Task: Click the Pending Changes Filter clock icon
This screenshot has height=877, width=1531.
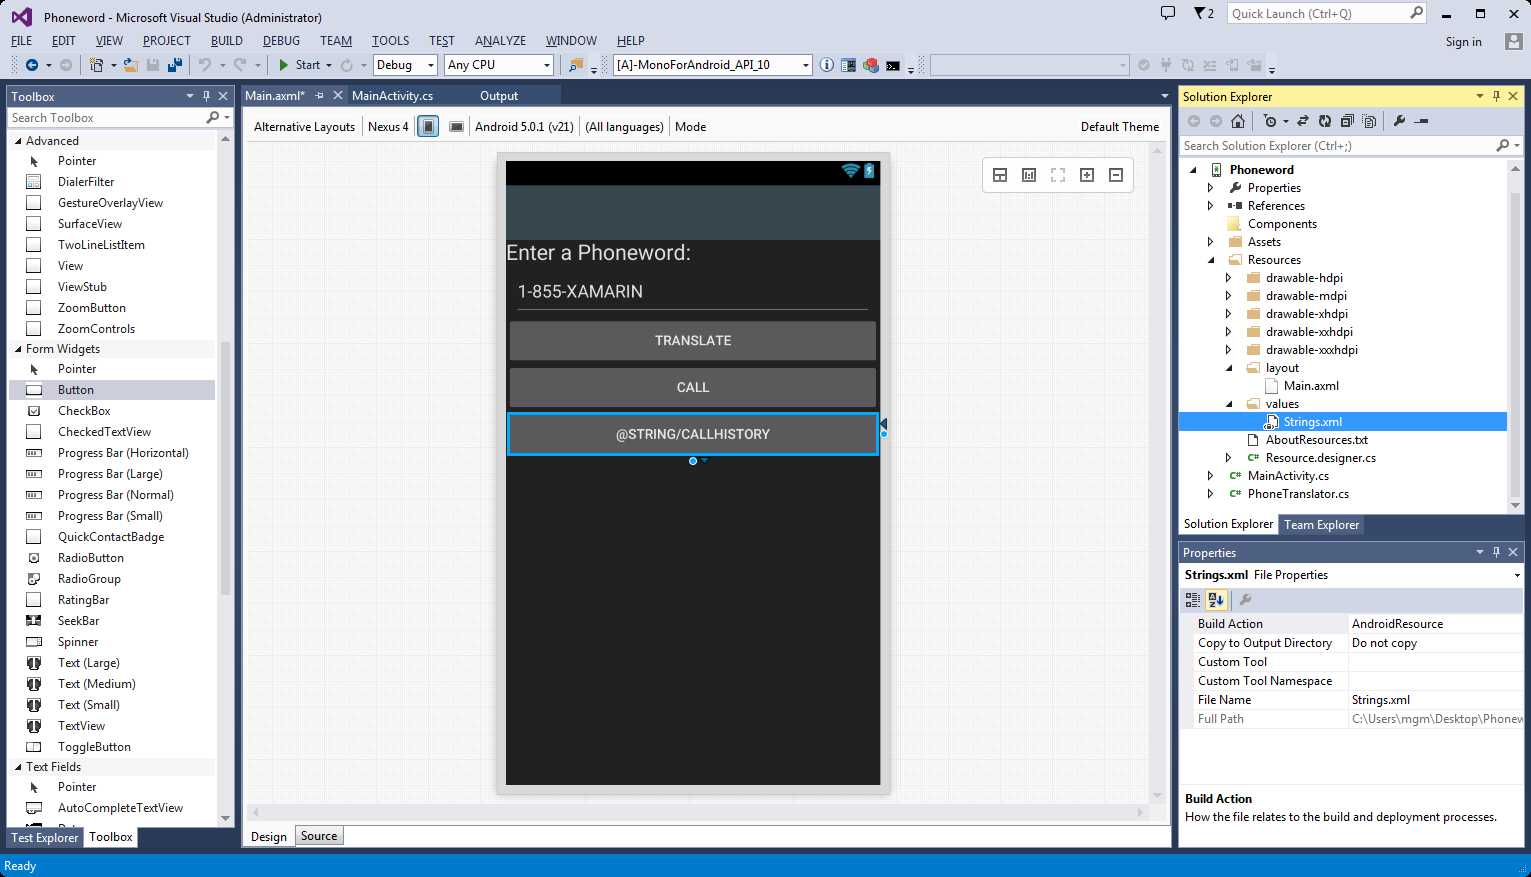Action: tap(1270, 121)
